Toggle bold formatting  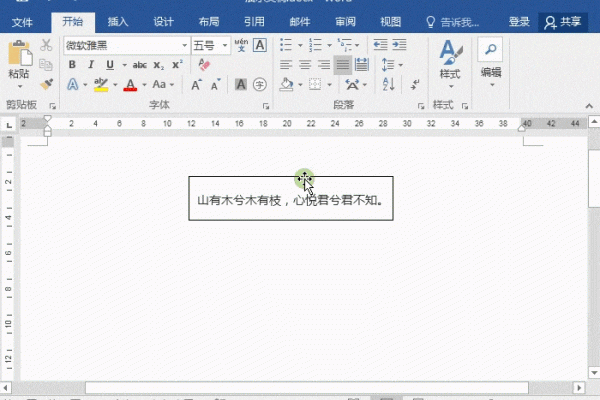[72, 65]
